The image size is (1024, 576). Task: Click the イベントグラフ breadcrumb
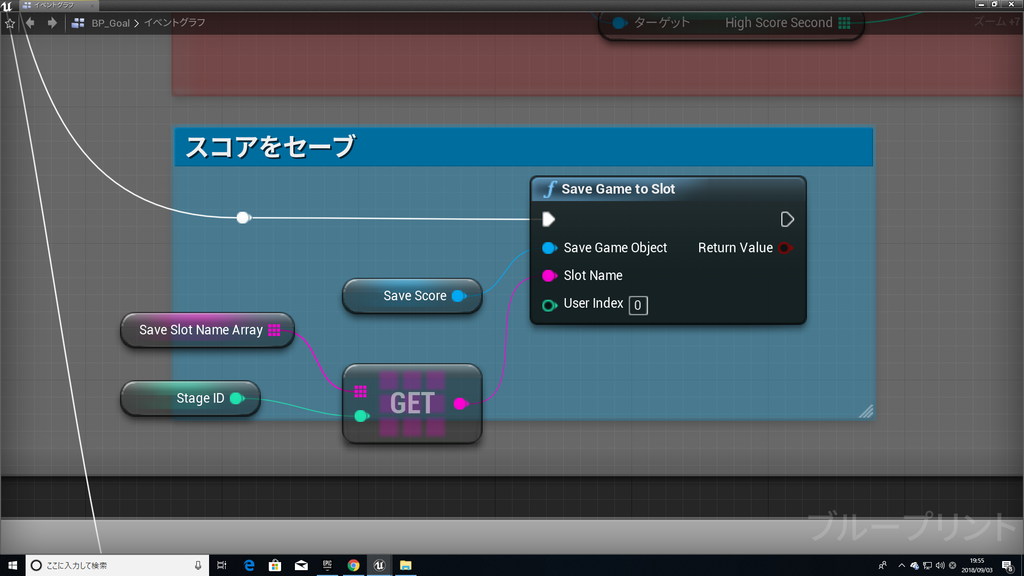(174, 23)
